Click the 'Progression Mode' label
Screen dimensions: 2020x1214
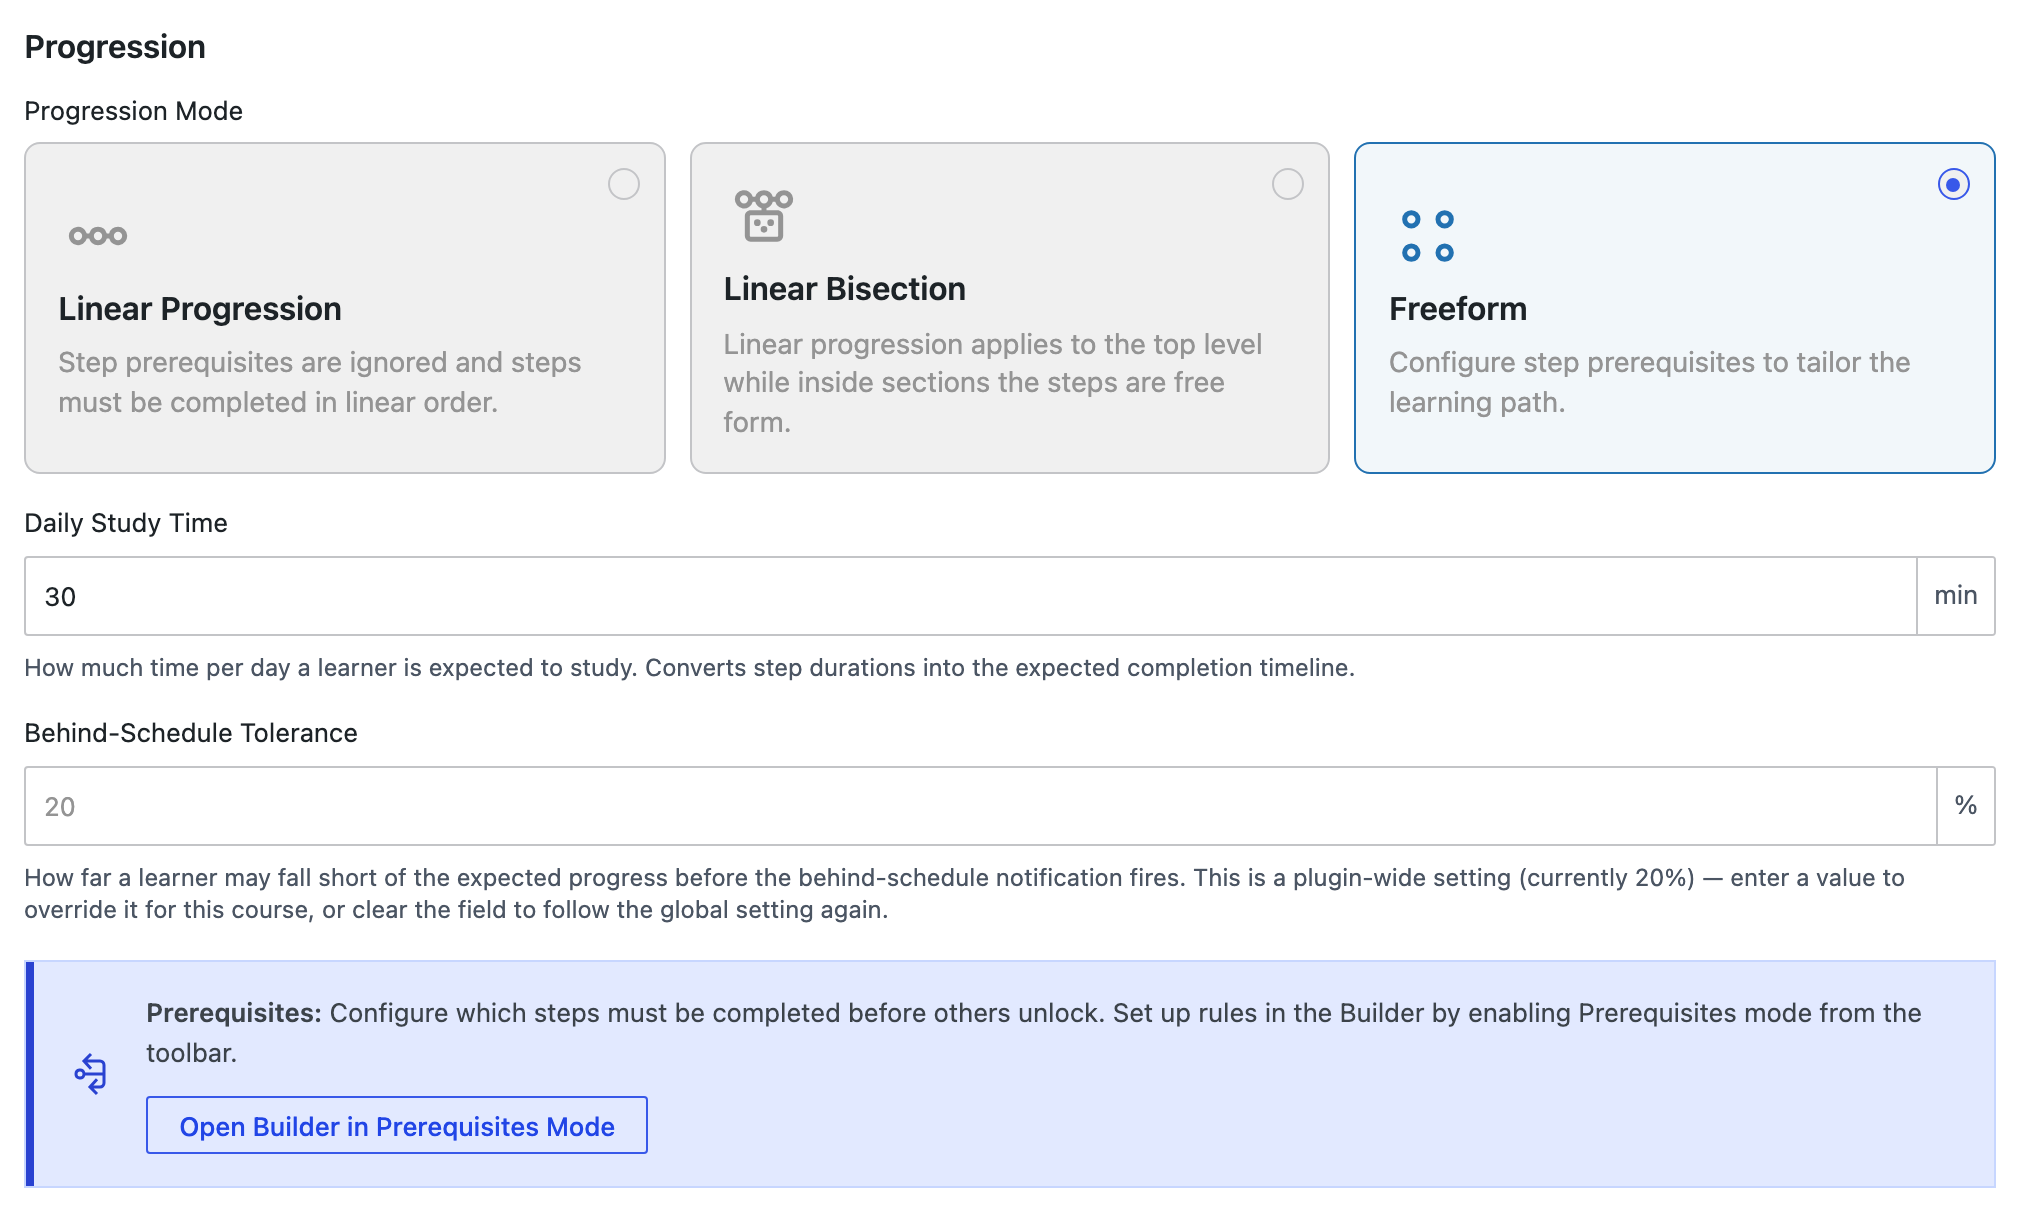pyautogui.click(x=134, y=111)
